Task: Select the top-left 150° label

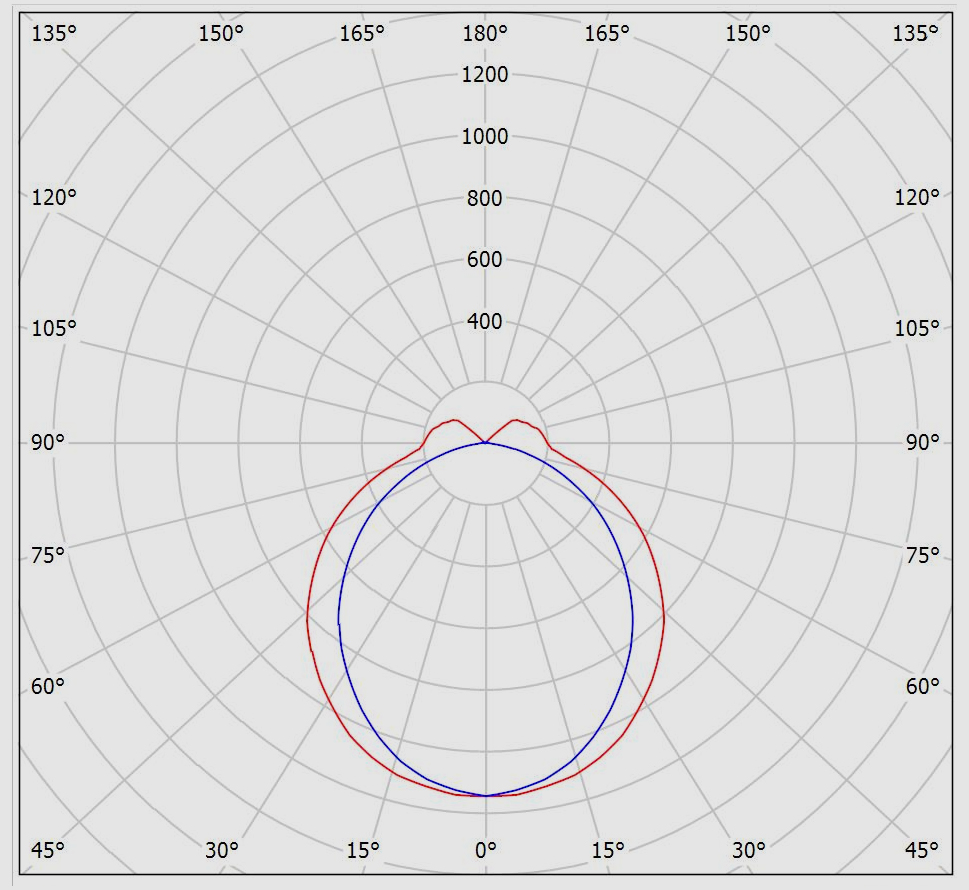Action: 221,34
